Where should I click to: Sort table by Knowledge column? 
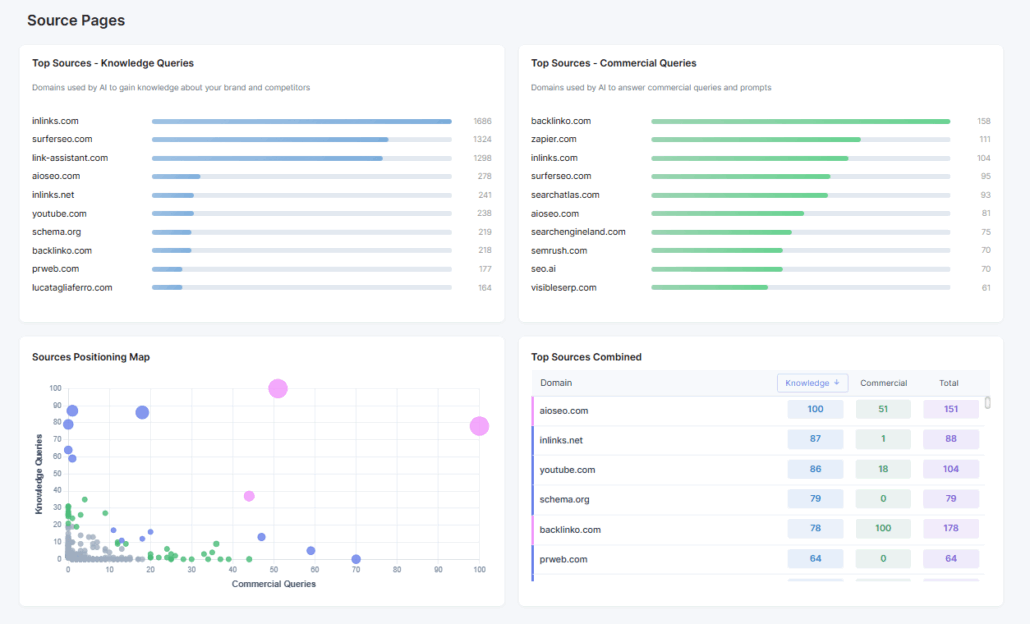813,383
